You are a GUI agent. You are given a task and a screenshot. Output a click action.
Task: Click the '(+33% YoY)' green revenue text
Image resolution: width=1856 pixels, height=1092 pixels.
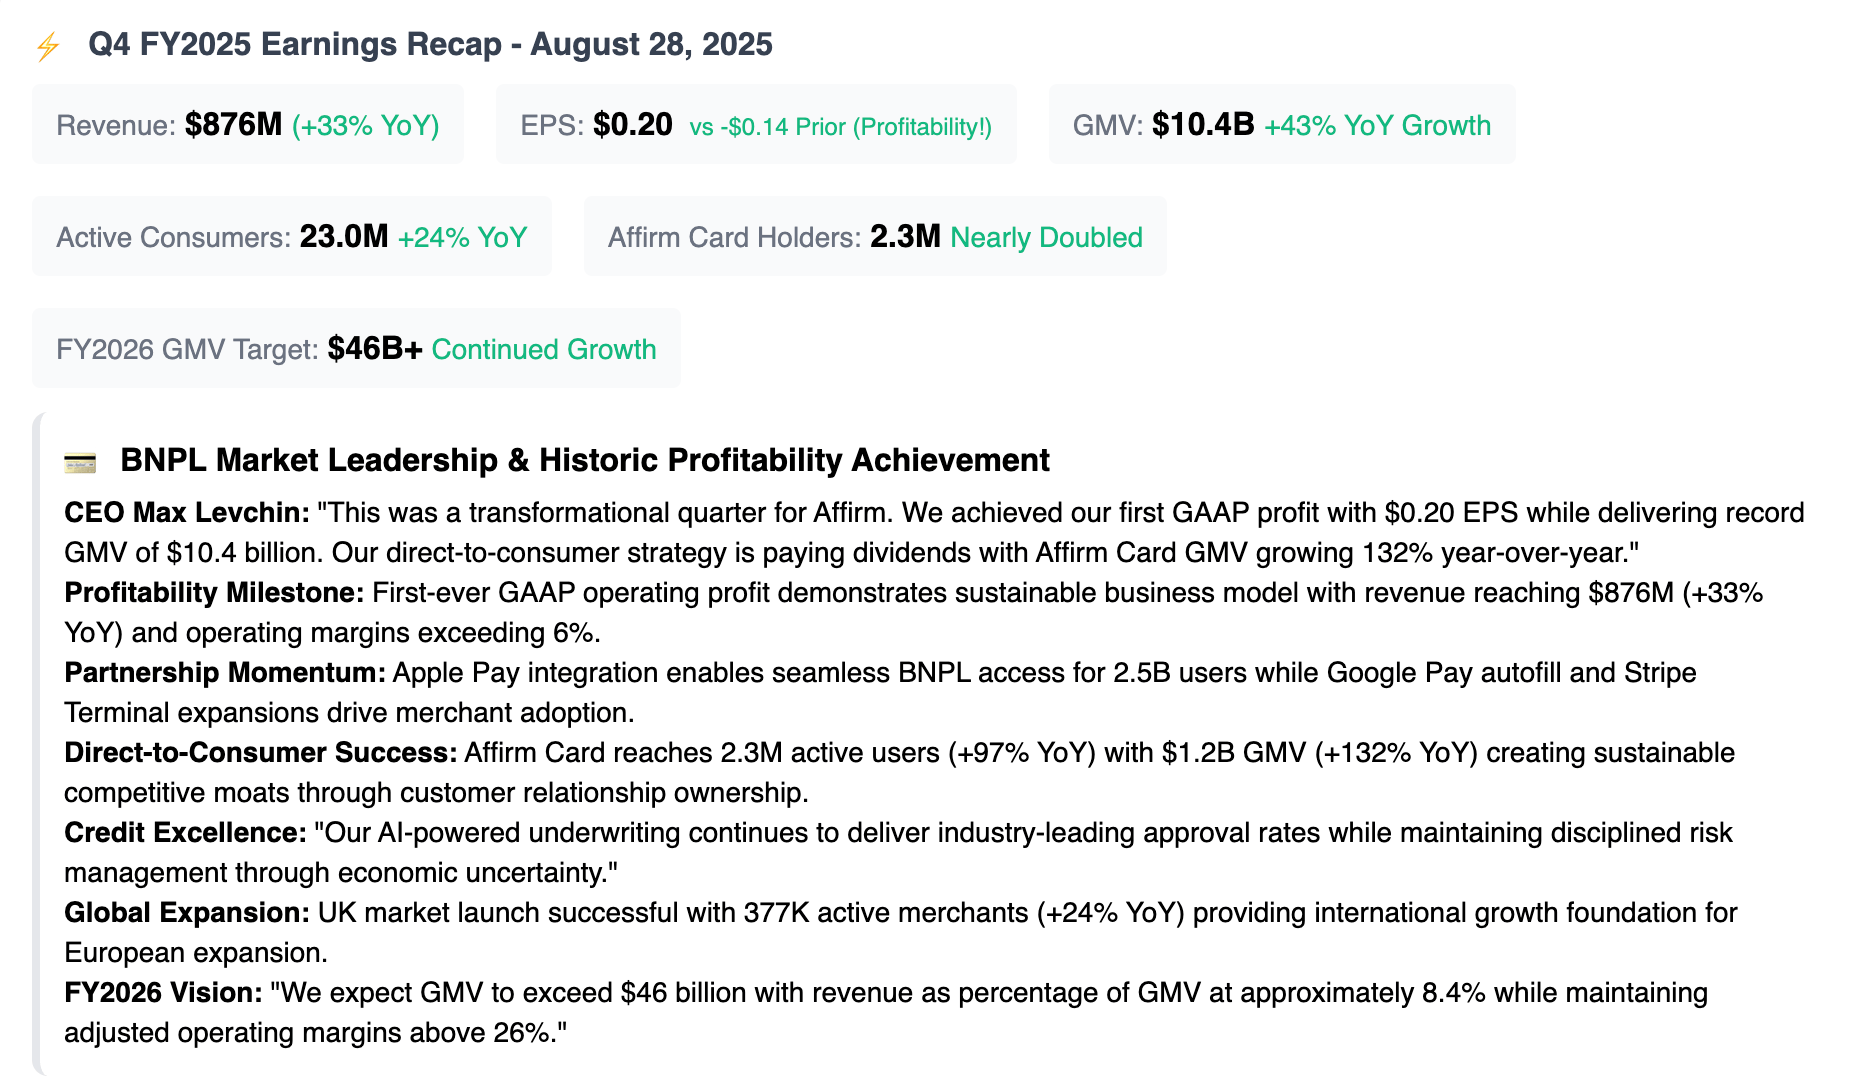366,126
